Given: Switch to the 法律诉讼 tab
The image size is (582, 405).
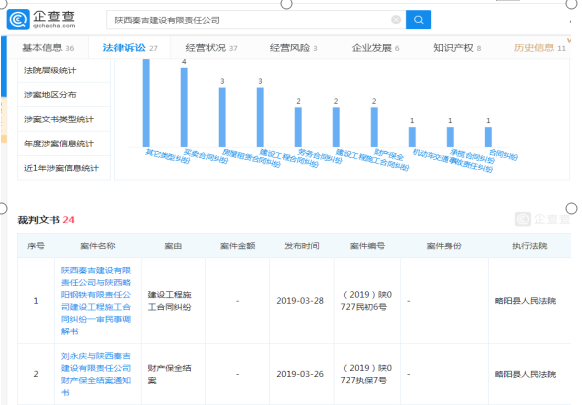Looking at the screenshot, I should [x=130, y=48].
